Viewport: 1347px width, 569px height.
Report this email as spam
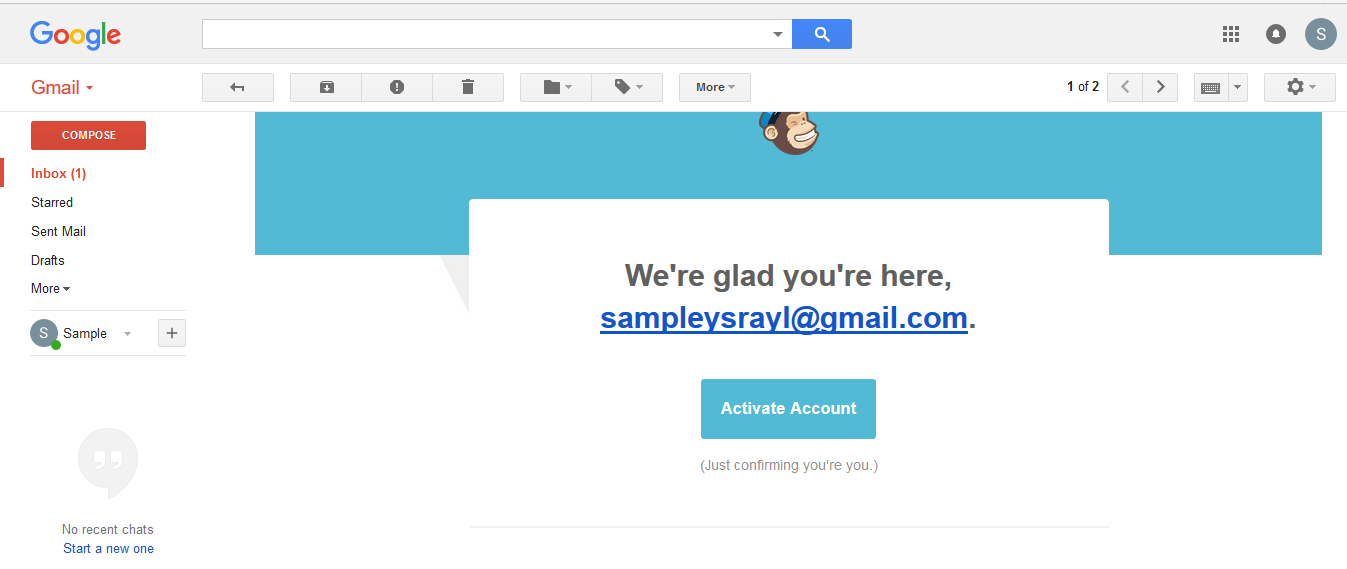point(397,87)
